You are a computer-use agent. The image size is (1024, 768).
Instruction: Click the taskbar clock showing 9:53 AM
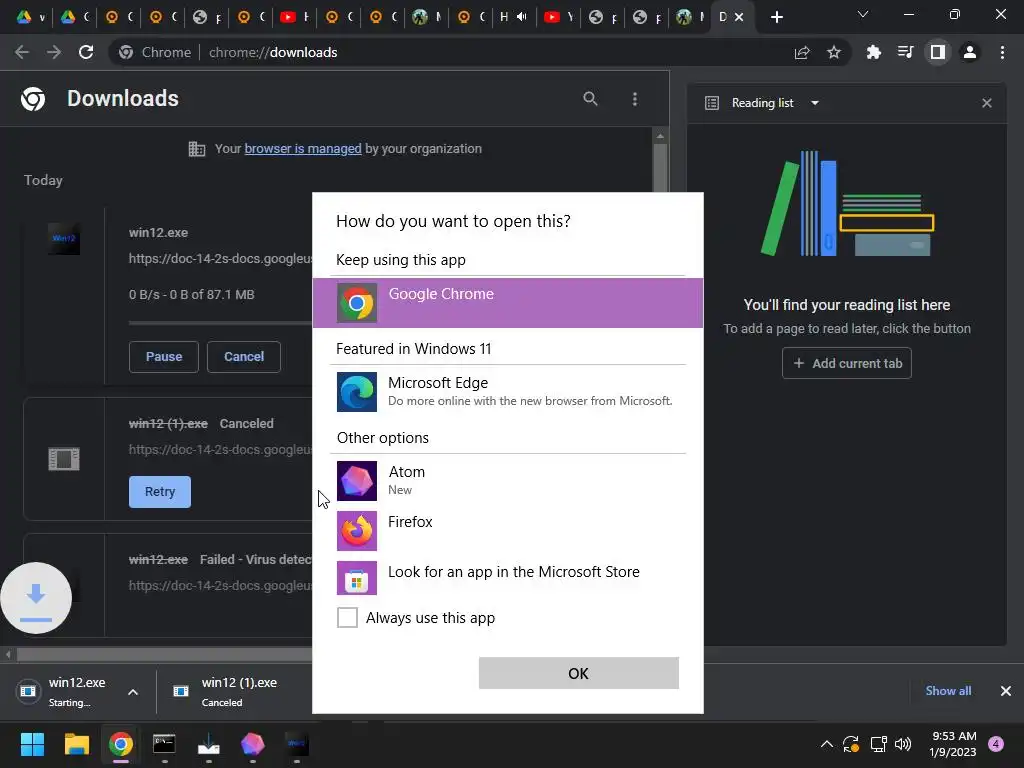[x=953, y=744]
